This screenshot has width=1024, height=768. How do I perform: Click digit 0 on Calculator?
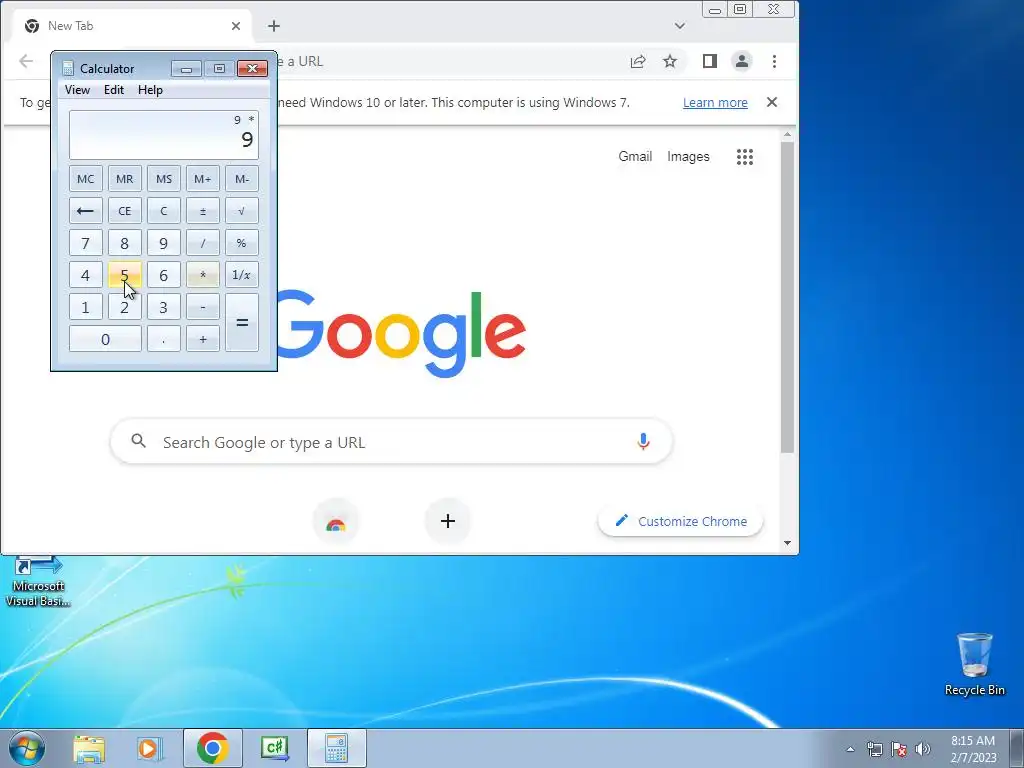[x=105, y=339]
